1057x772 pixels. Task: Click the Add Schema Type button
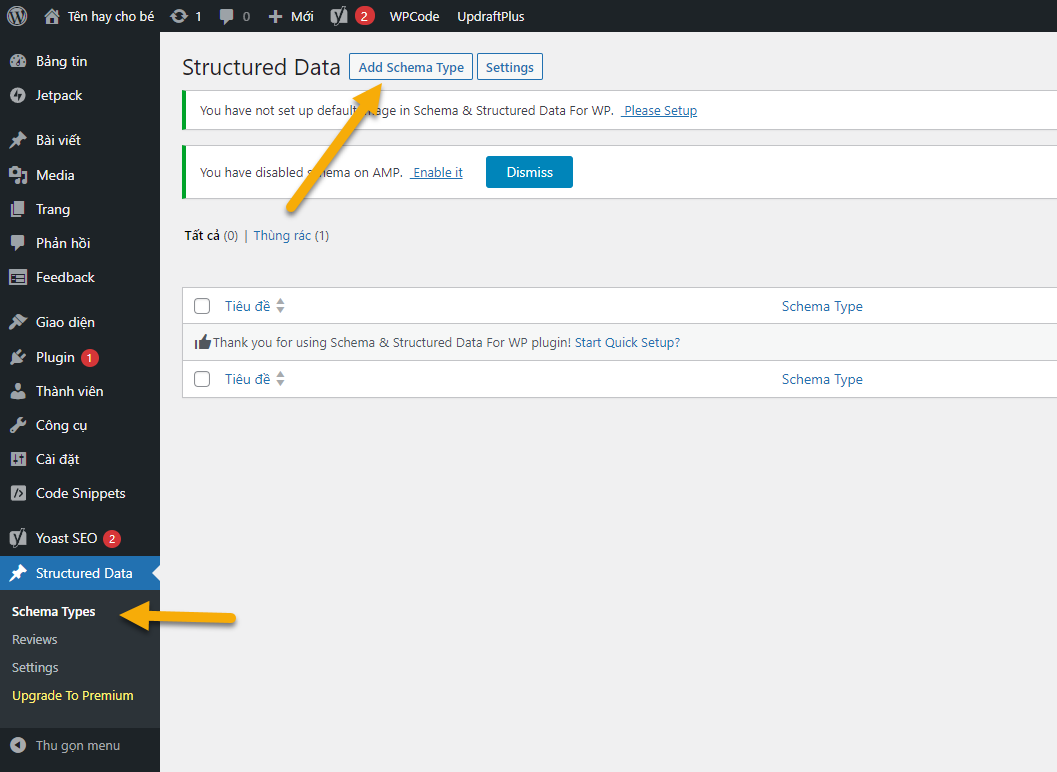411,67
